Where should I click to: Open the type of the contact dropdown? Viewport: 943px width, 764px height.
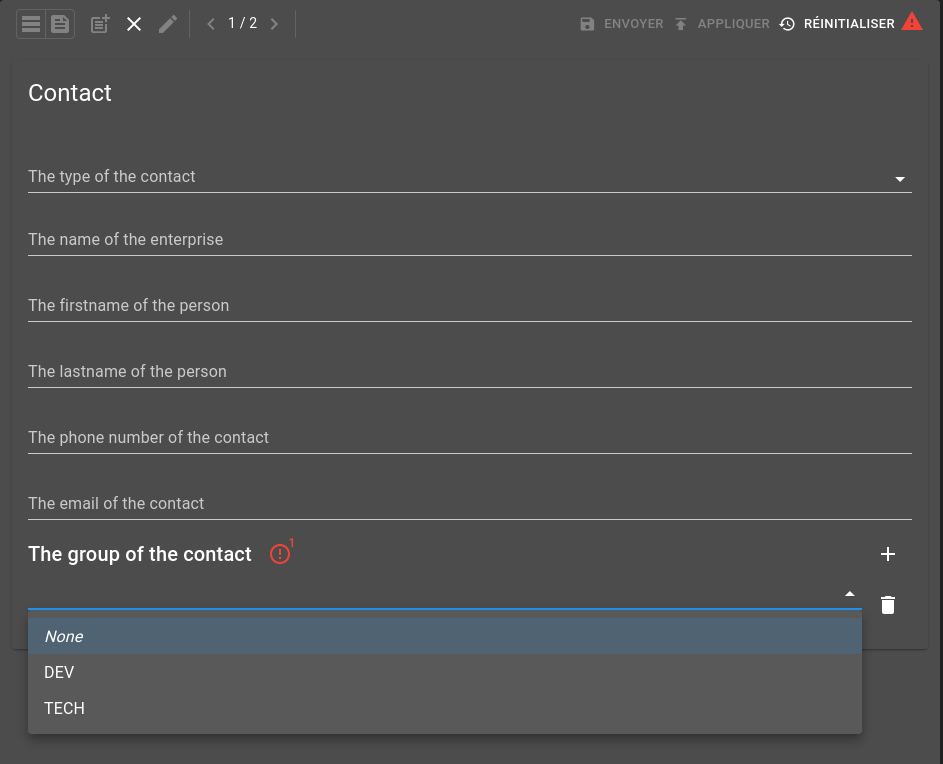pyautogui.click(x=470, y=177)
